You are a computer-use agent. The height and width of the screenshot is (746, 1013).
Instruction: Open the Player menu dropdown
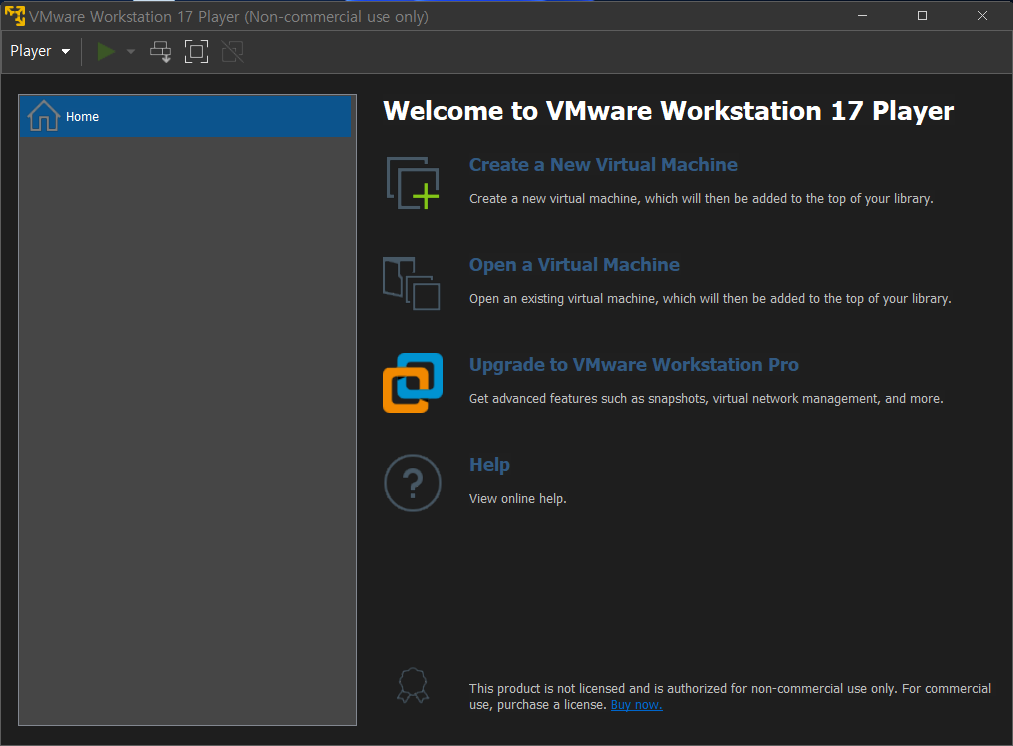point(39,51)
